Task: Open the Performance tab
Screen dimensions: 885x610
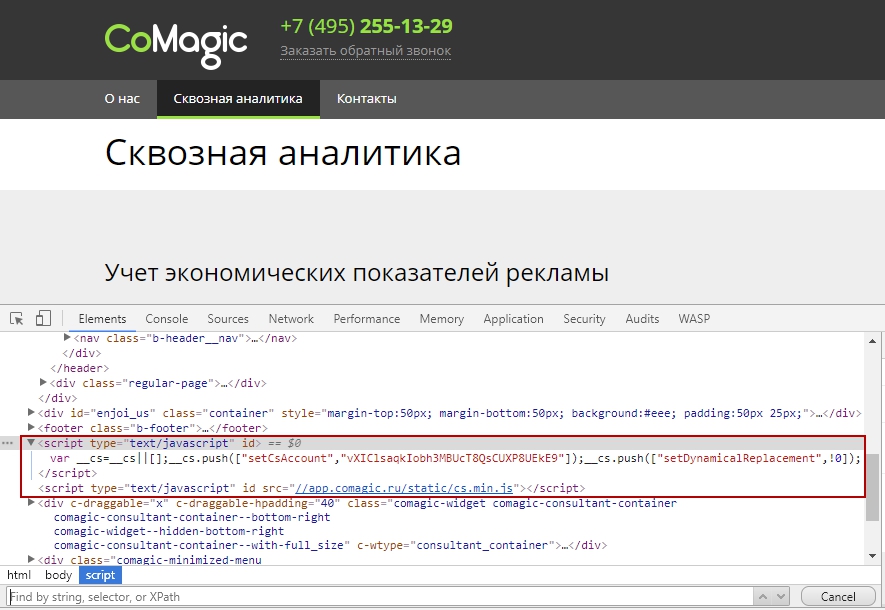Action: pyautogui.click(x=367, y=319)
